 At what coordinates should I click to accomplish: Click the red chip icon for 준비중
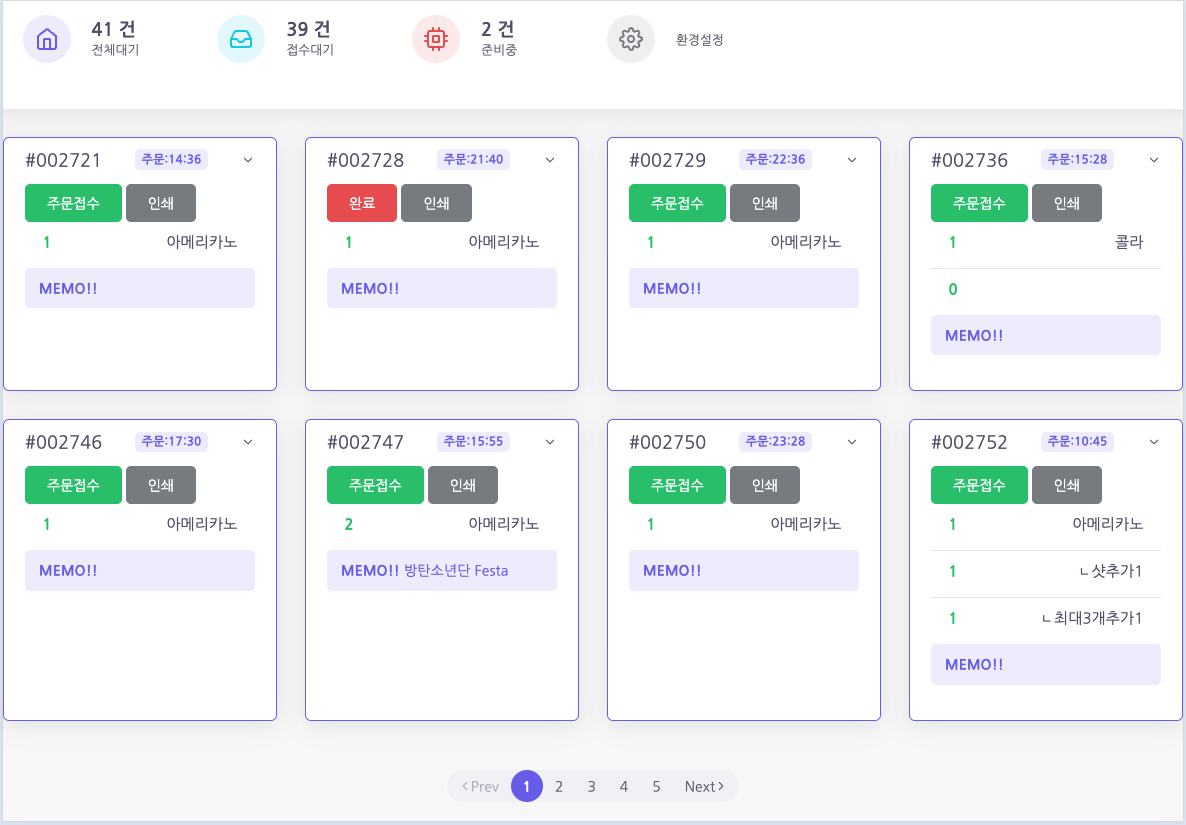click(x=436, y=40)
